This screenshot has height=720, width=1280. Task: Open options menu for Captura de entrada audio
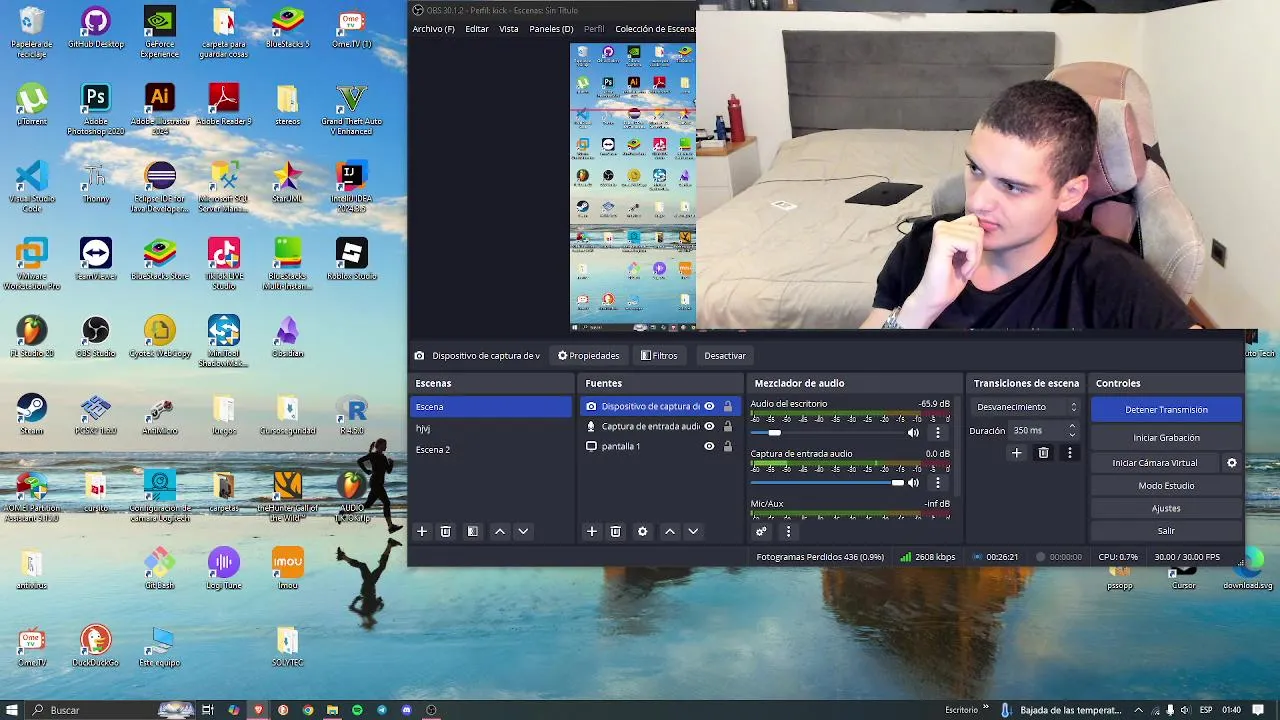click(938, 483)
